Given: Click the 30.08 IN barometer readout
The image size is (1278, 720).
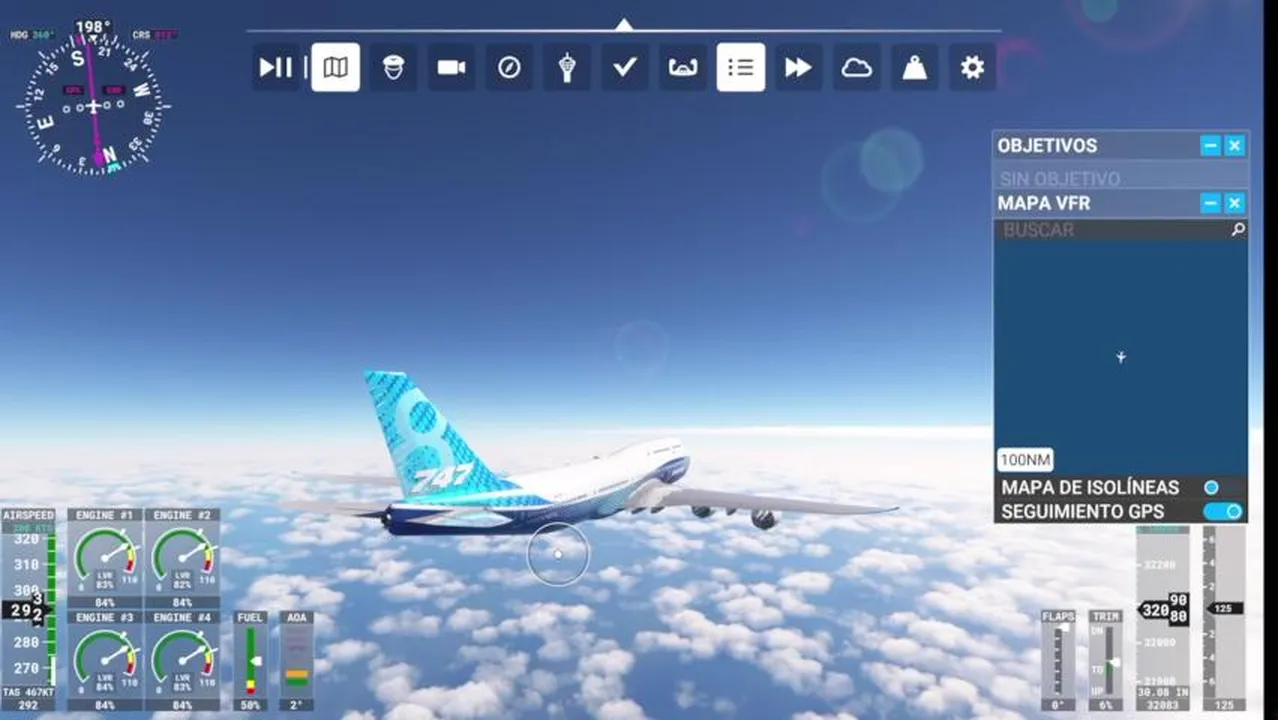Looking at the screenshot, I should pyautogui.click(x=1162, y=692).
